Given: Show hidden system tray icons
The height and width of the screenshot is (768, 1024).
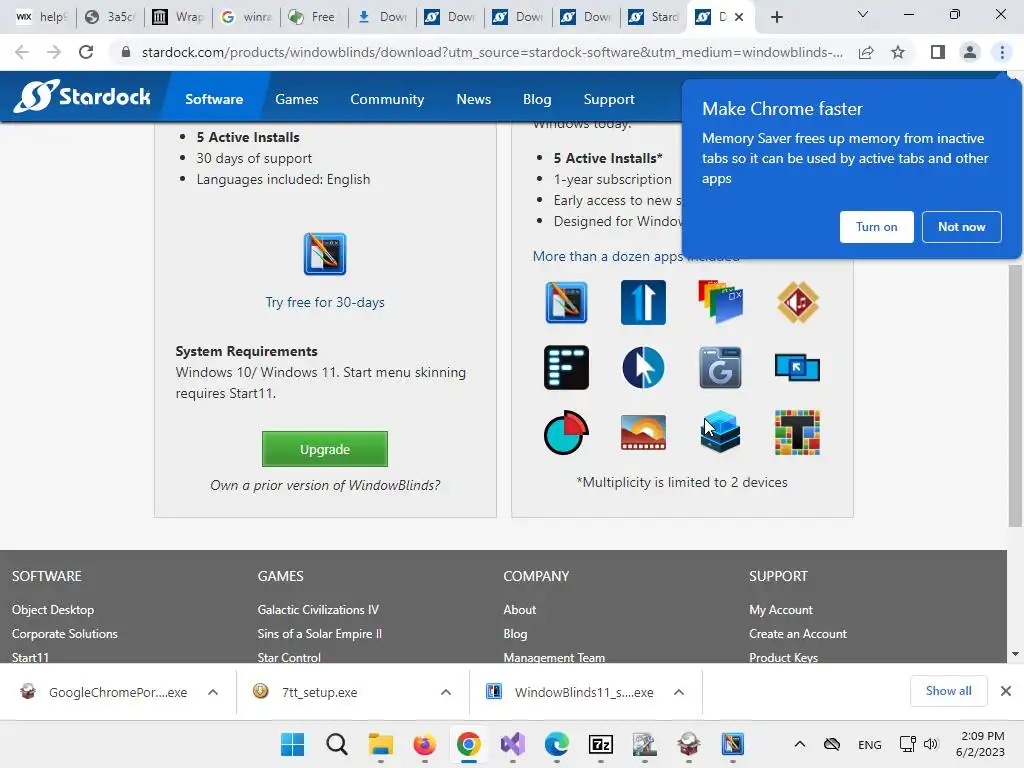Looking at the screenshot, I should click(799, 744).
